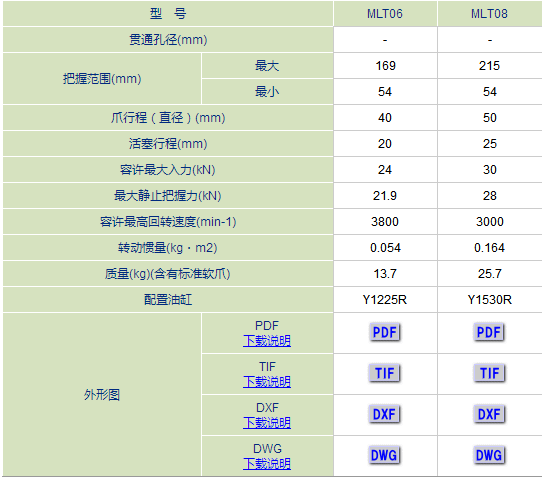Download the MLT08 DWG drawing

(489, 455)
